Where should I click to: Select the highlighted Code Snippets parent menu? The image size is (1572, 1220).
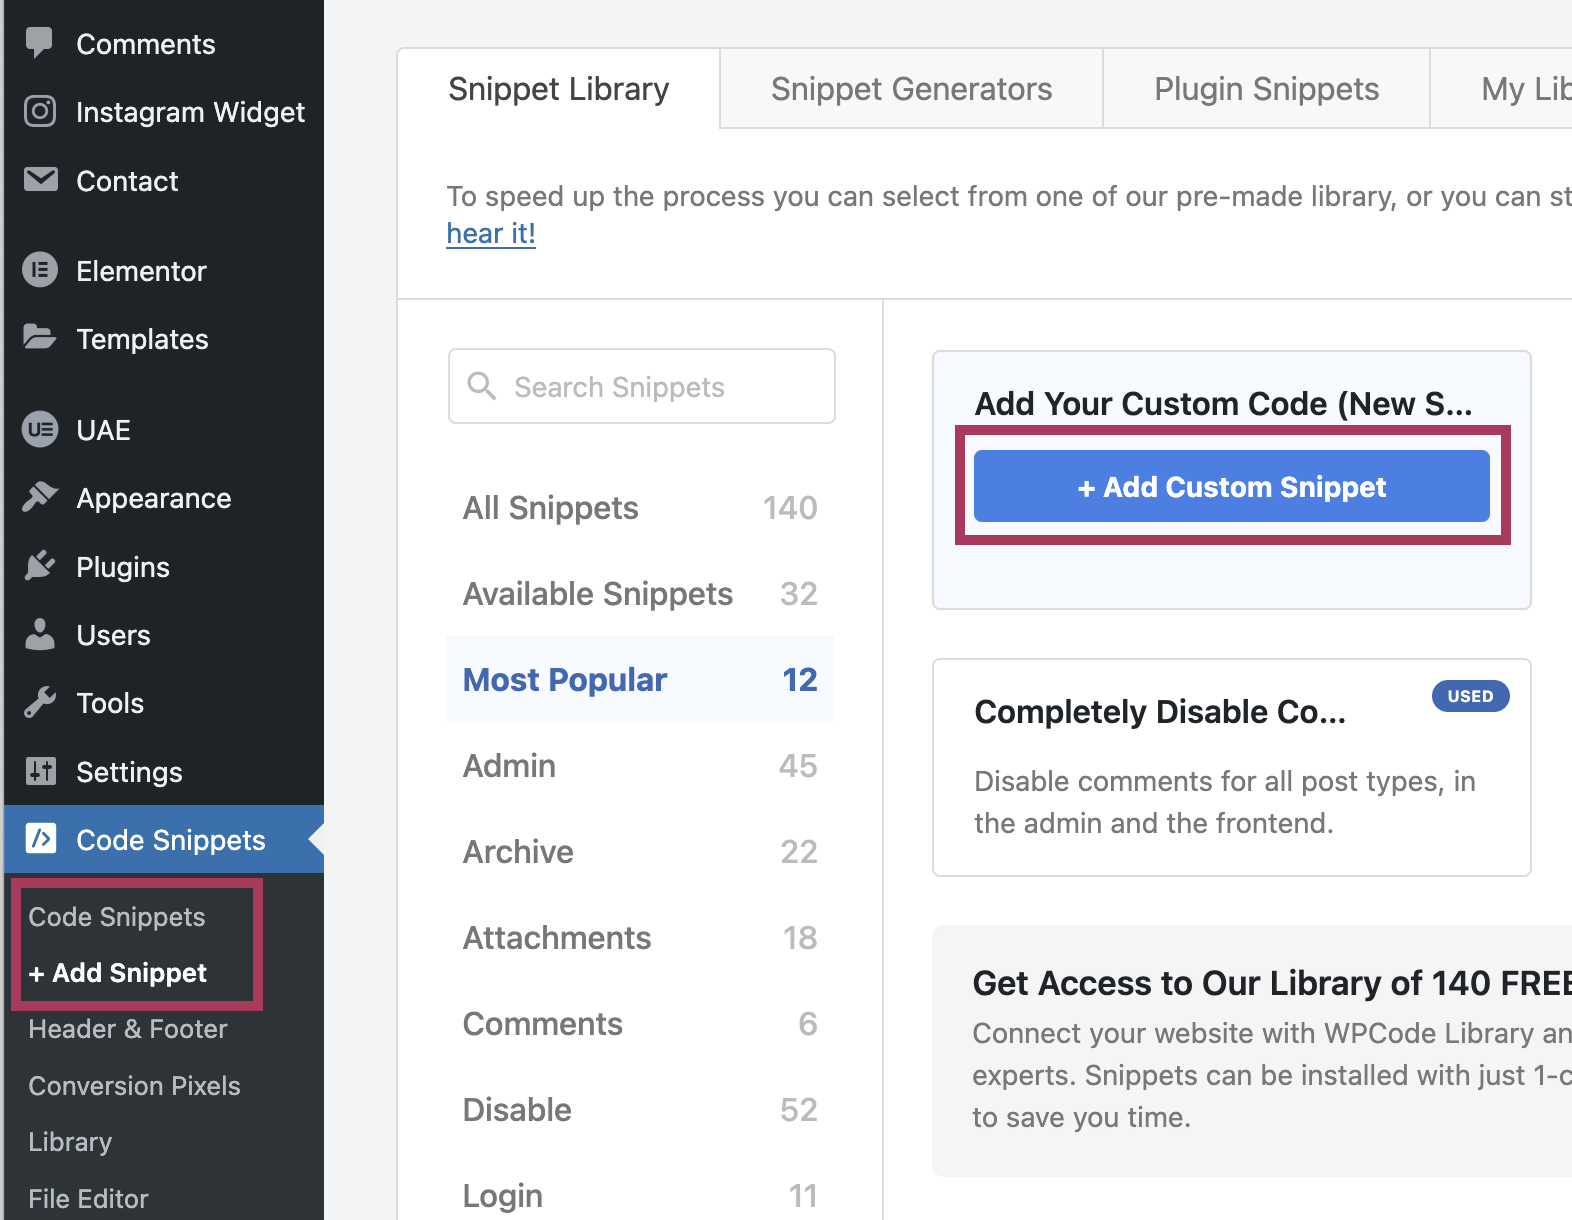click(164, 839)
